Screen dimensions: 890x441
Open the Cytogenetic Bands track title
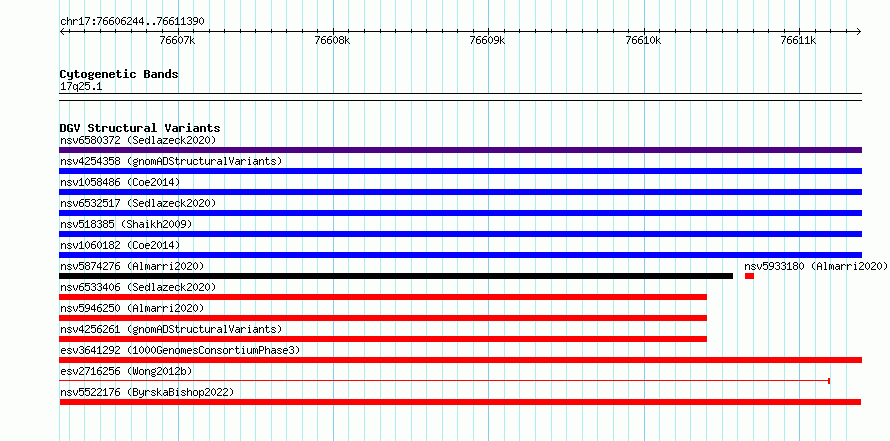(x=119, y=74)
